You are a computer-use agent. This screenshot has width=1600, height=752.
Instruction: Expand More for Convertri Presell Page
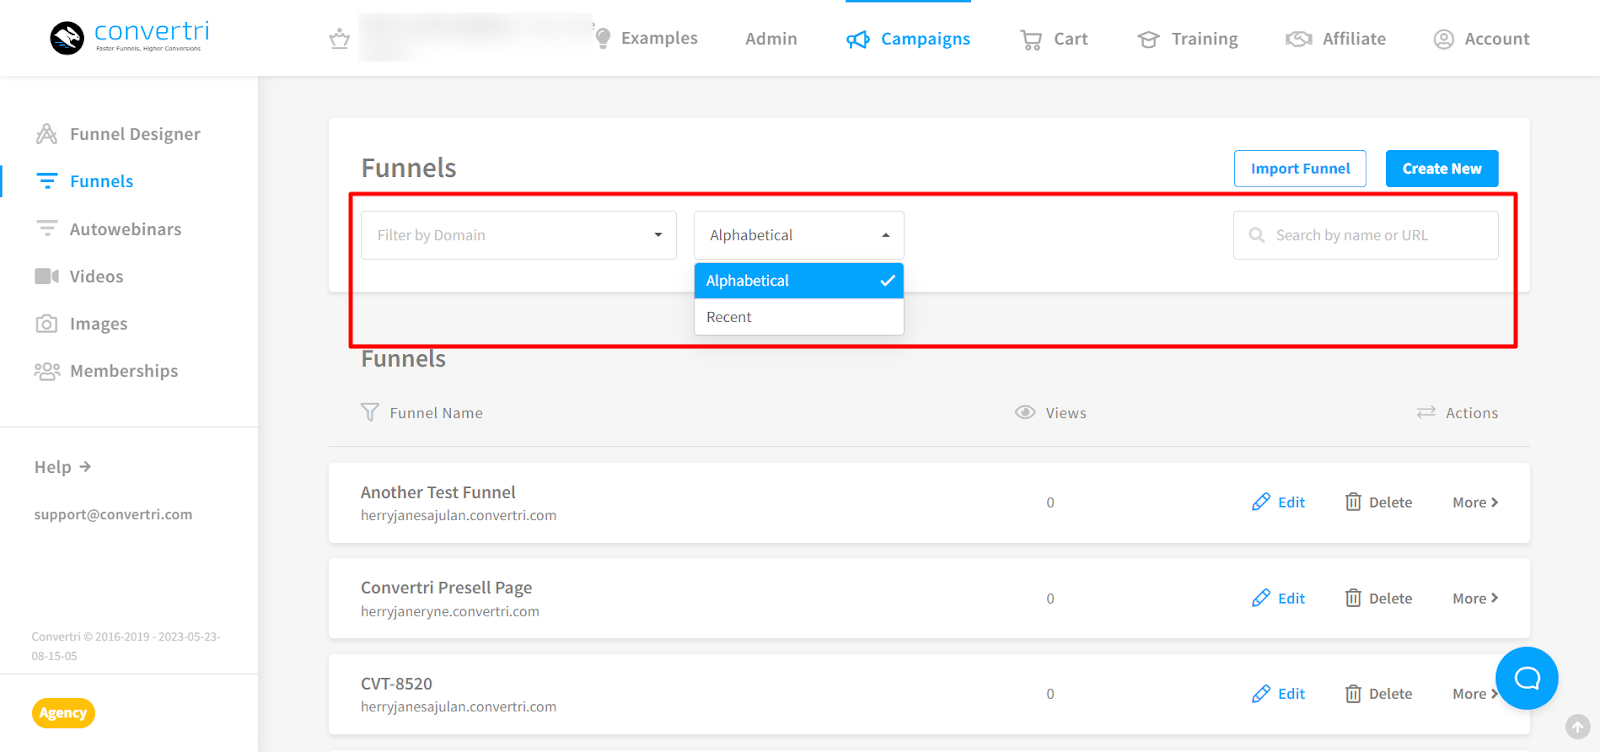point(1475,598)
